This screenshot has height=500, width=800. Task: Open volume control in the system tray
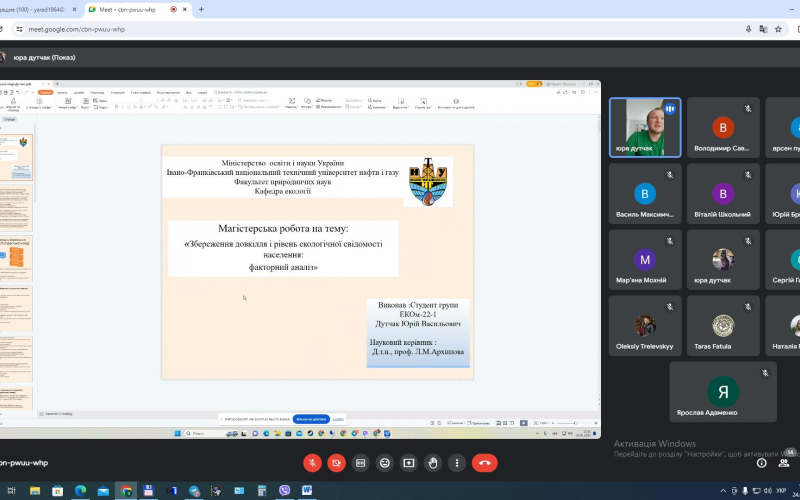coord(767,491)
